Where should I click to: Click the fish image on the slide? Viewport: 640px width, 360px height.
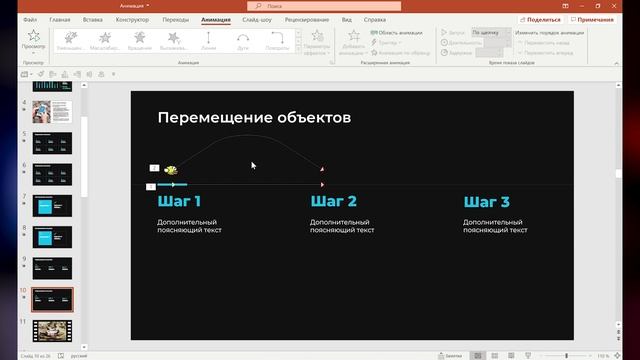point(171,170)
